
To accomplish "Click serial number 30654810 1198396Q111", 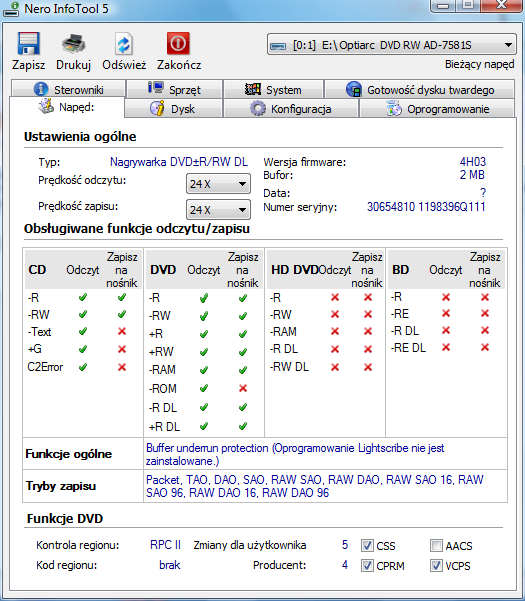I will [426, 207].
